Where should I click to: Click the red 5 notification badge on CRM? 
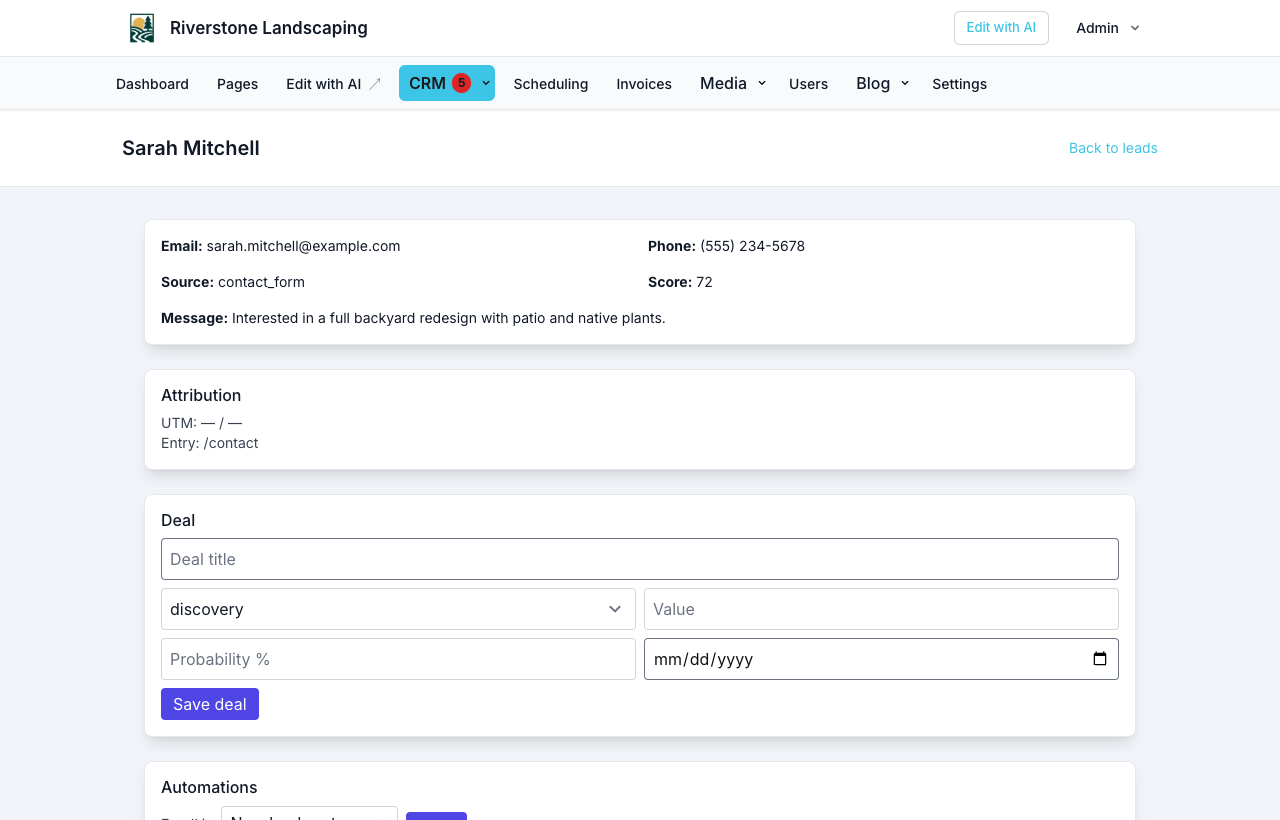pos(461,83)
